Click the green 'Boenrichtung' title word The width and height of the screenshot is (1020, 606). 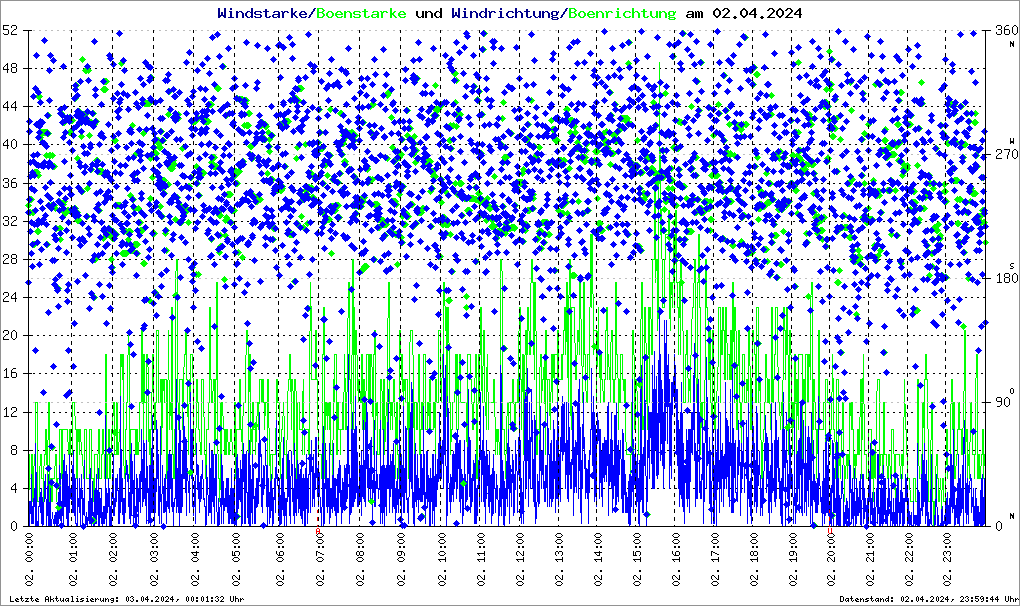[622, 13]
